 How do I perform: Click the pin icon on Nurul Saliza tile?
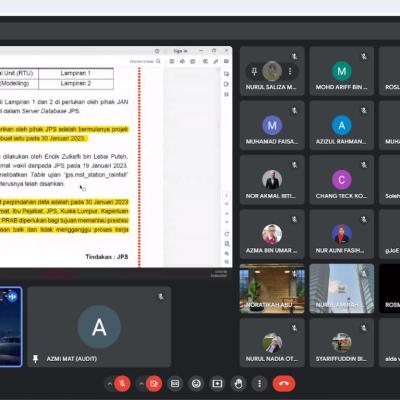pyautogui.click(x=254, y=71)
